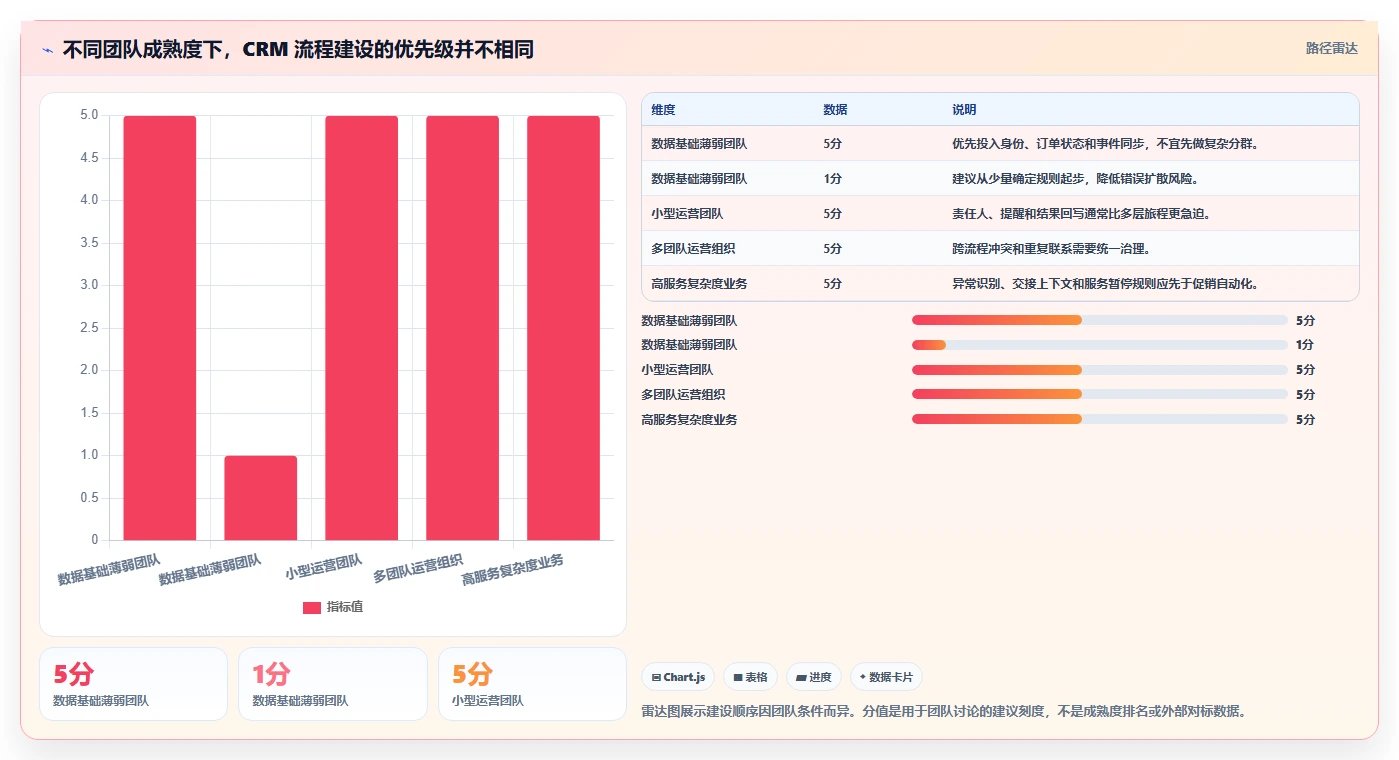Click the 说明 column header
The image size is (1399, 760).
click(964, 110)
